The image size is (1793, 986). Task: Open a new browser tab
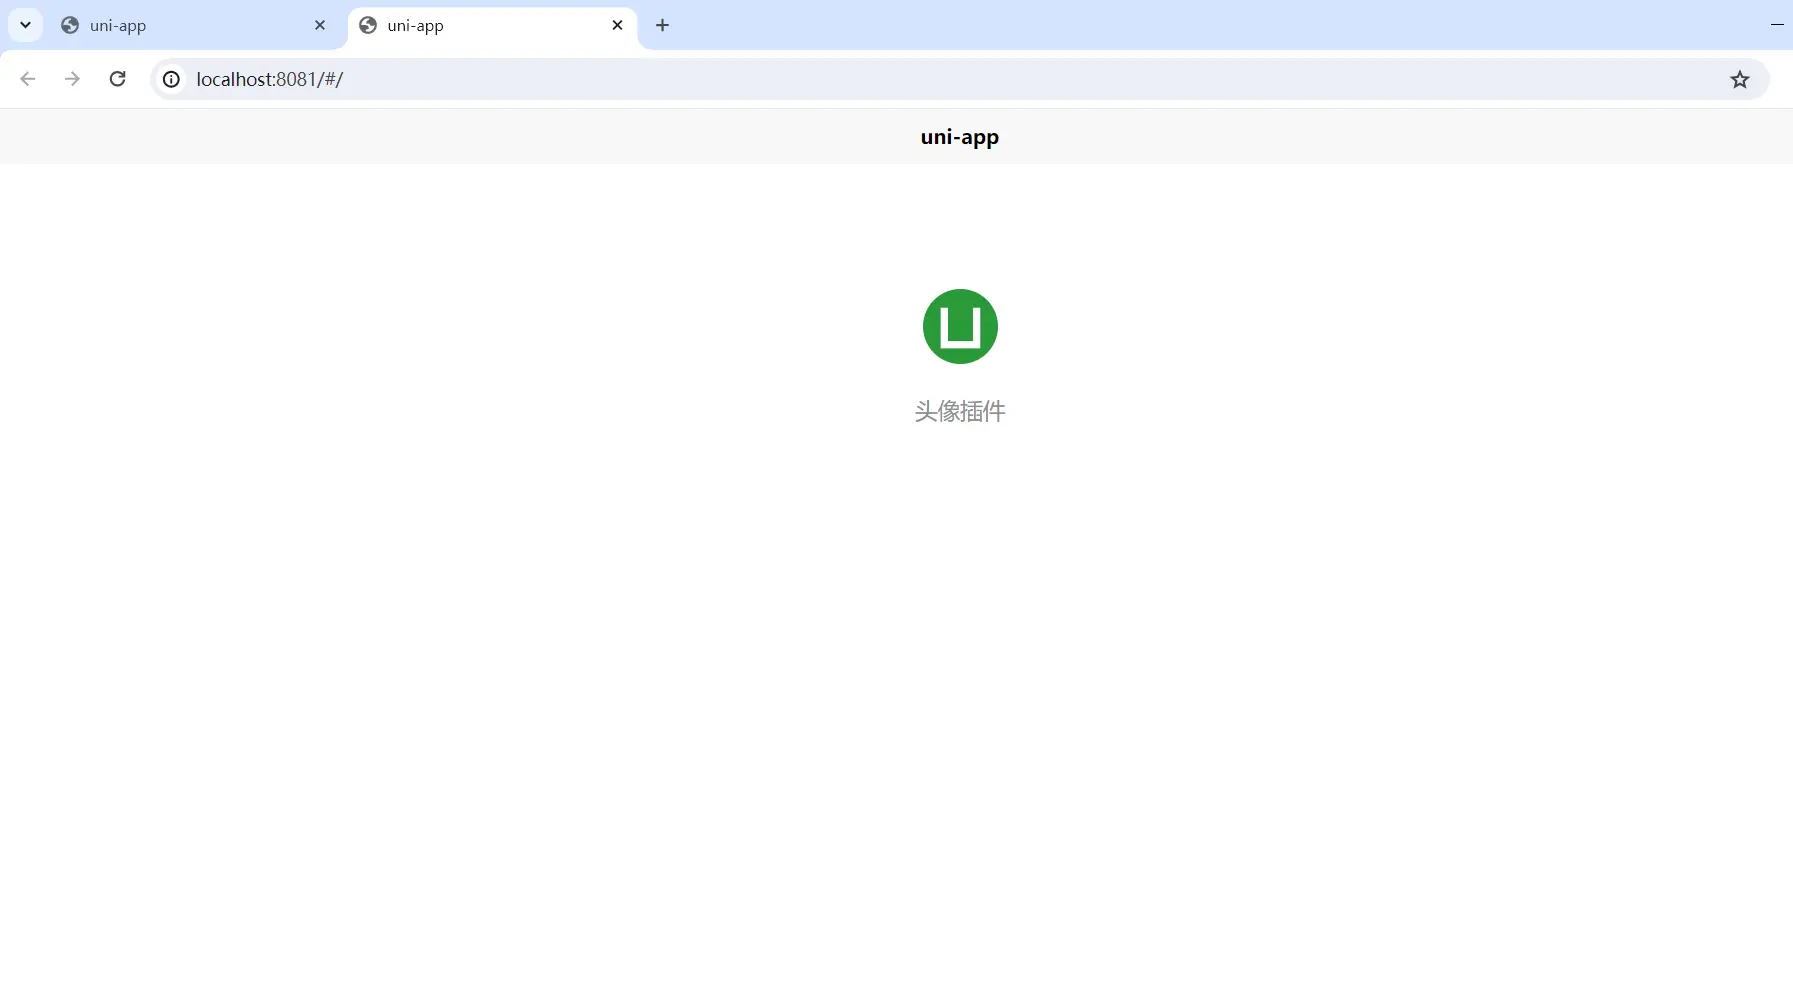click(662, 26)
